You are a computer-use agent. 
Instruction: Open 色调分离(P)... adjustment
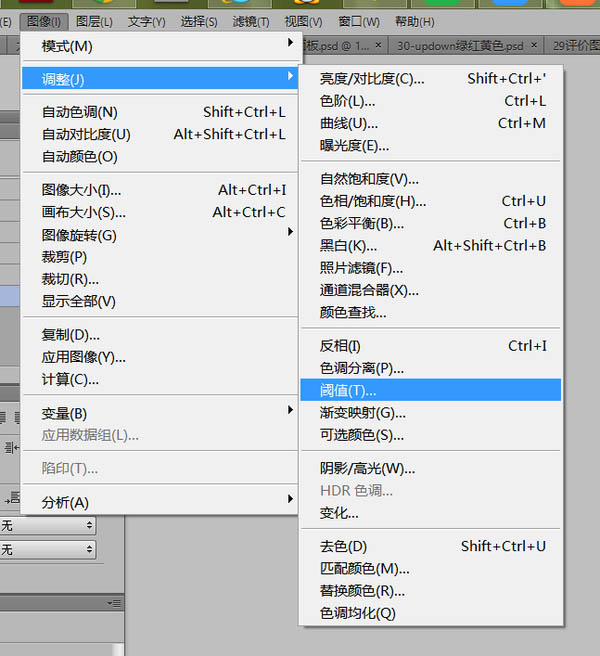click(431, 368)
